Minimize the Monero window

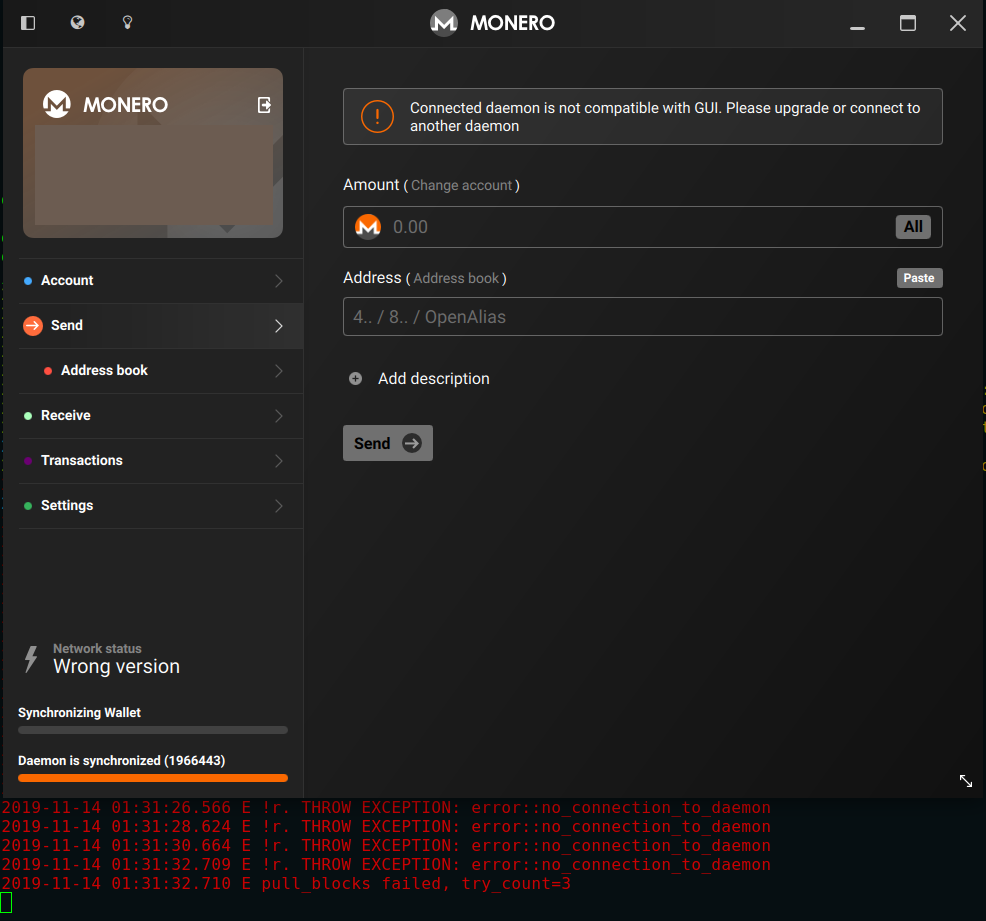857,28
